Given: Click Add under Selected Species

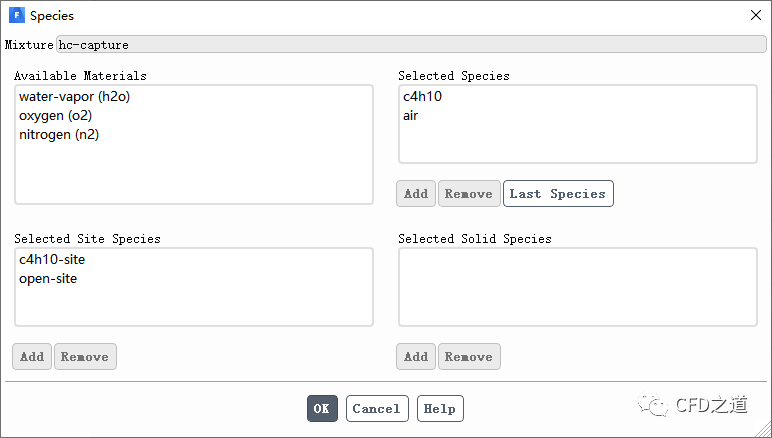Looking at the screenshot, I should click(x=416, y=194).
